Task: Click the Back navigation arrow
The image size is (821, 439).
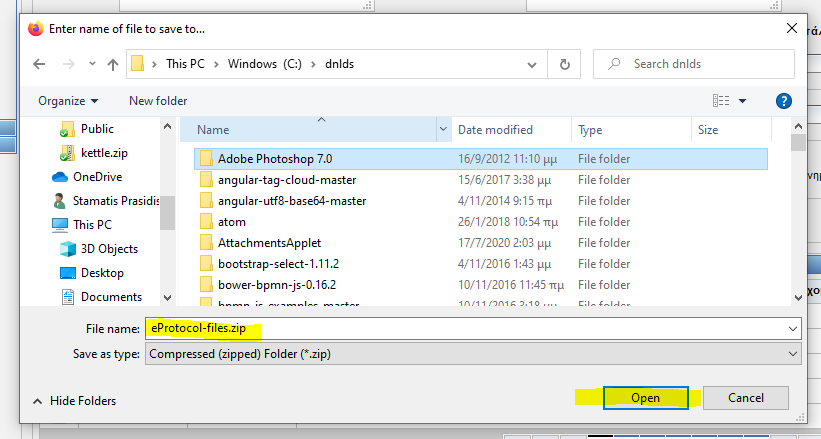Action: [40, 64]
